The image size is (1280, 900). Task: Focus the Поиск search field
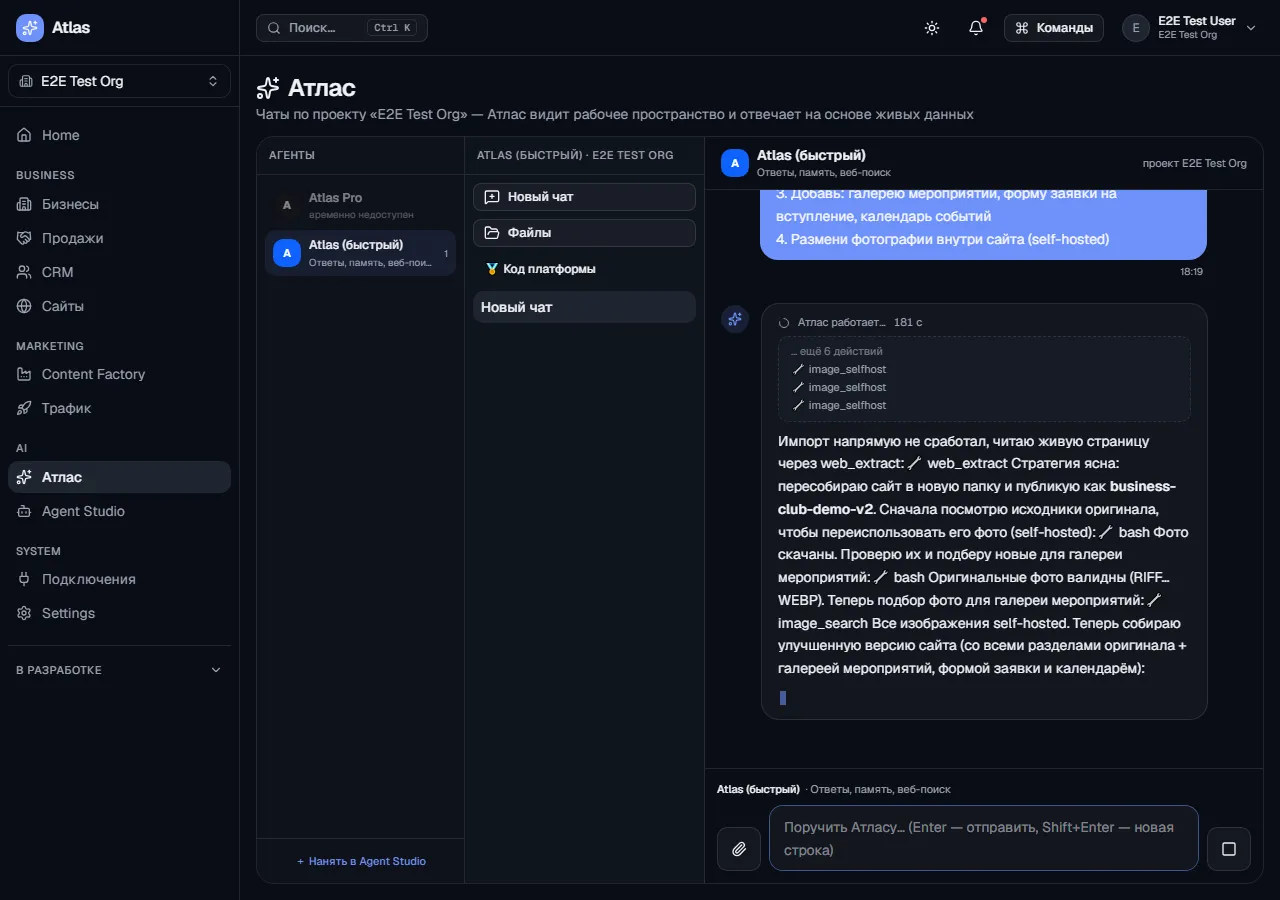(x=342, y=28)
